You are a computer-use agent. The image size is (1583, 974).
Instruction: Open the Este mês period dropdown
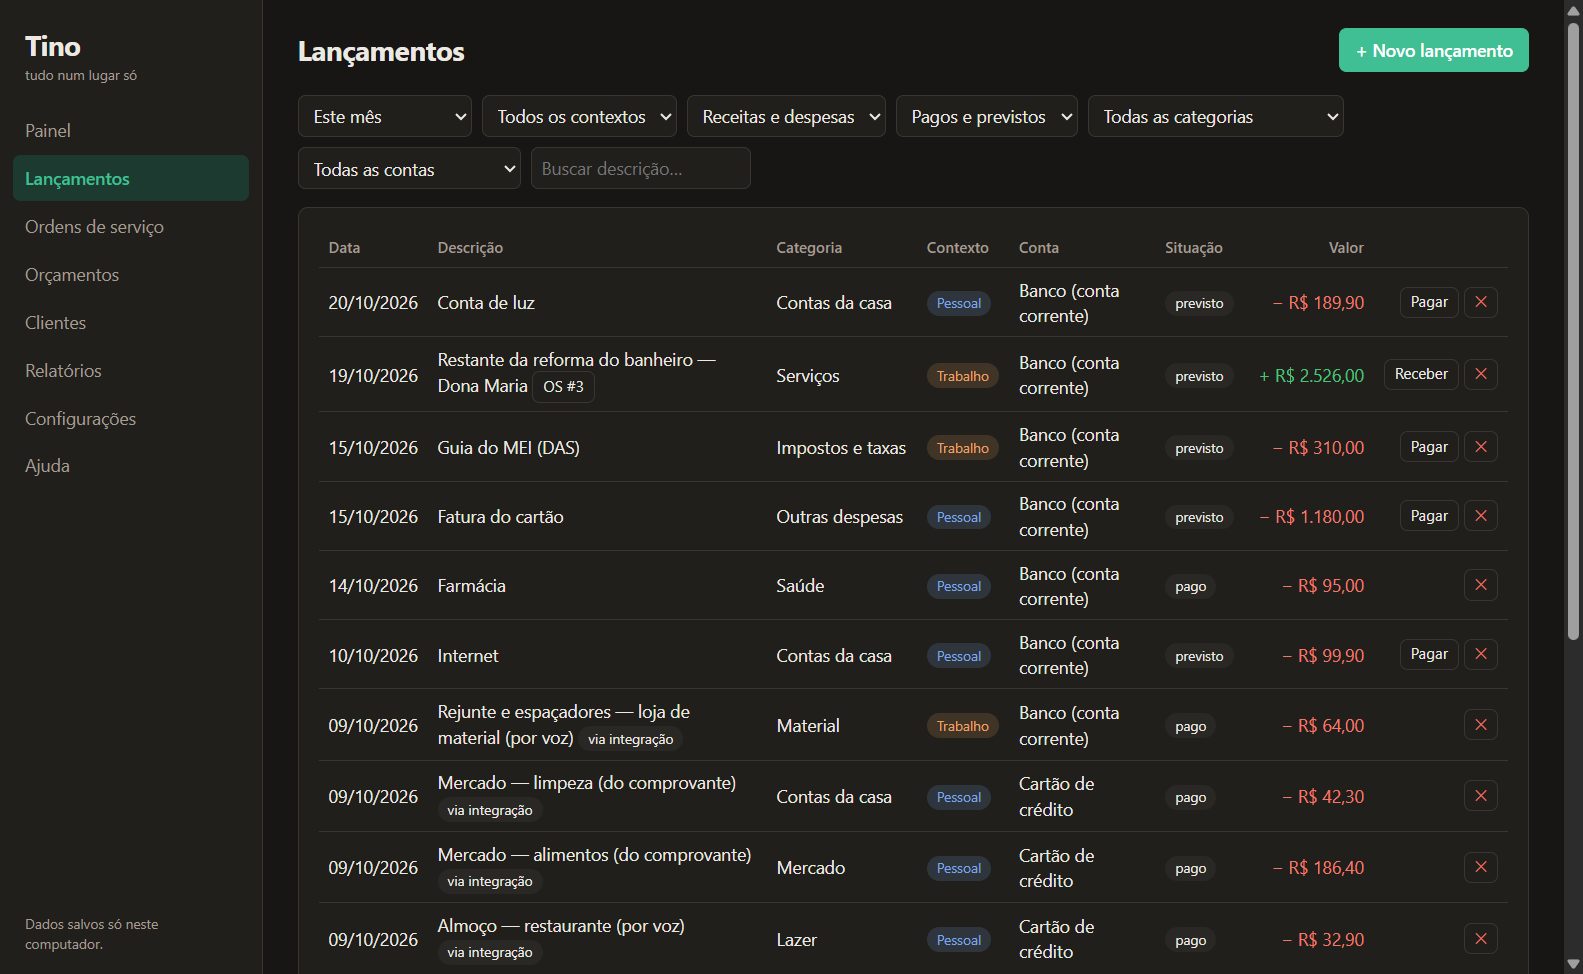pos(385,117)
